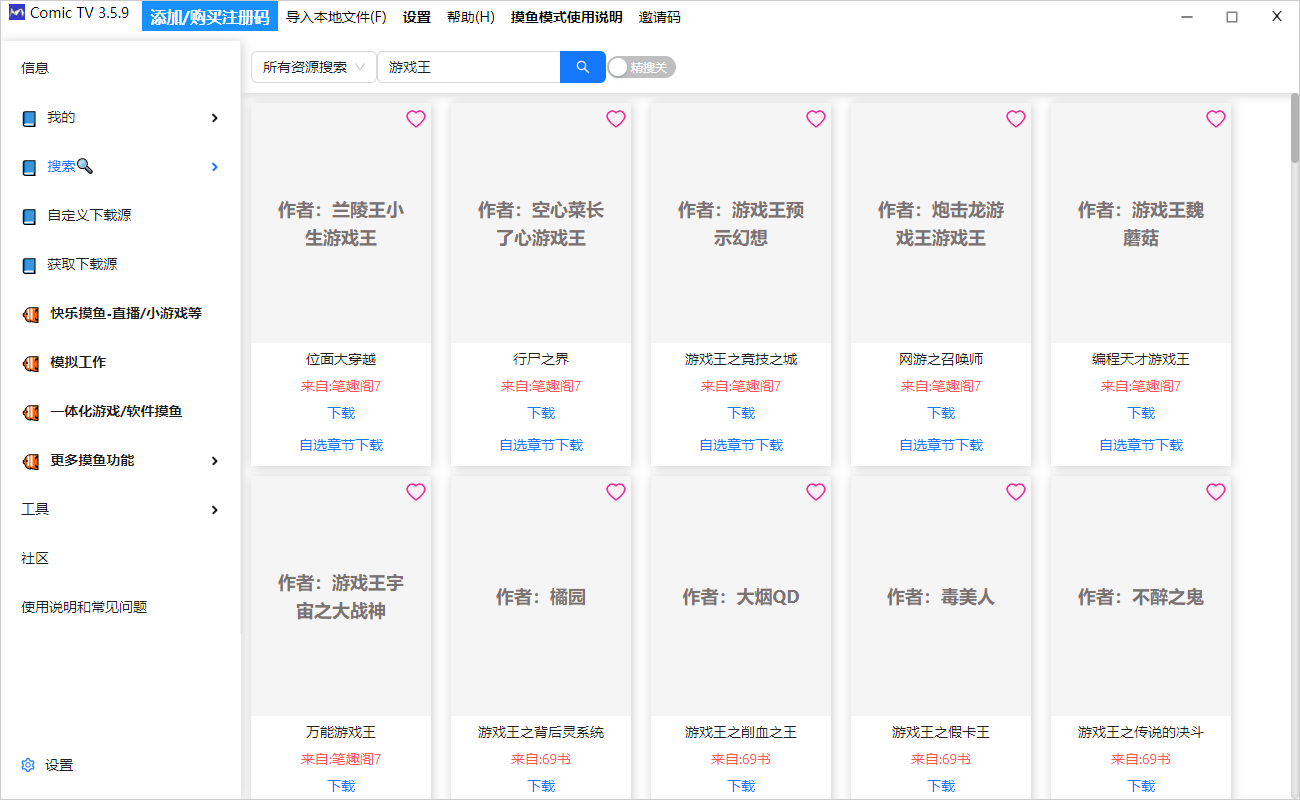
Task: Favorite the 游戏王之削血之王 card
Action: [x=816, y=492]
